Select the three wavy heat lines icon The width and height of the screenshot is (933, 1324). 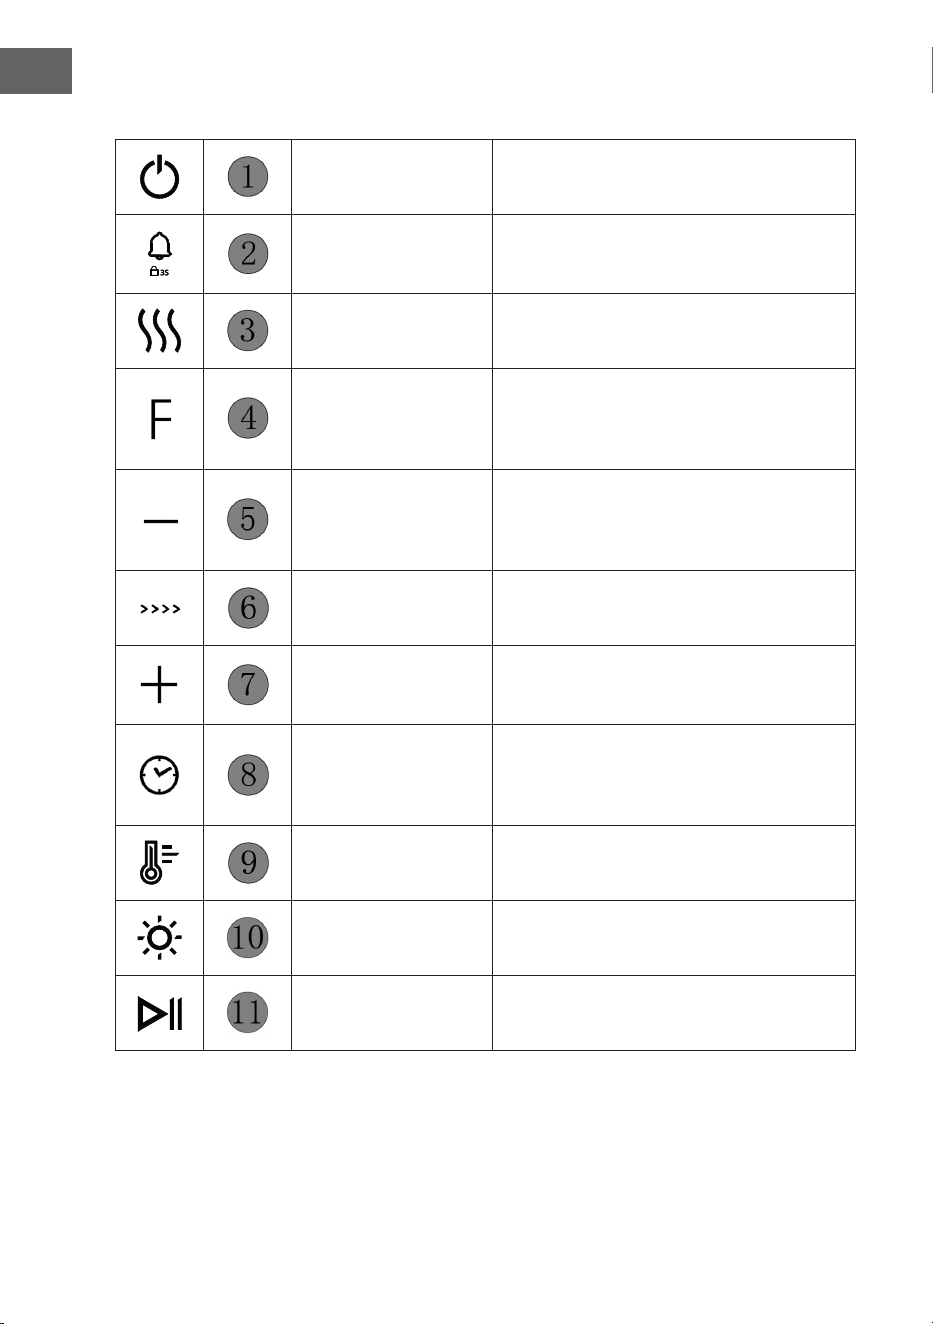(160, 331)
